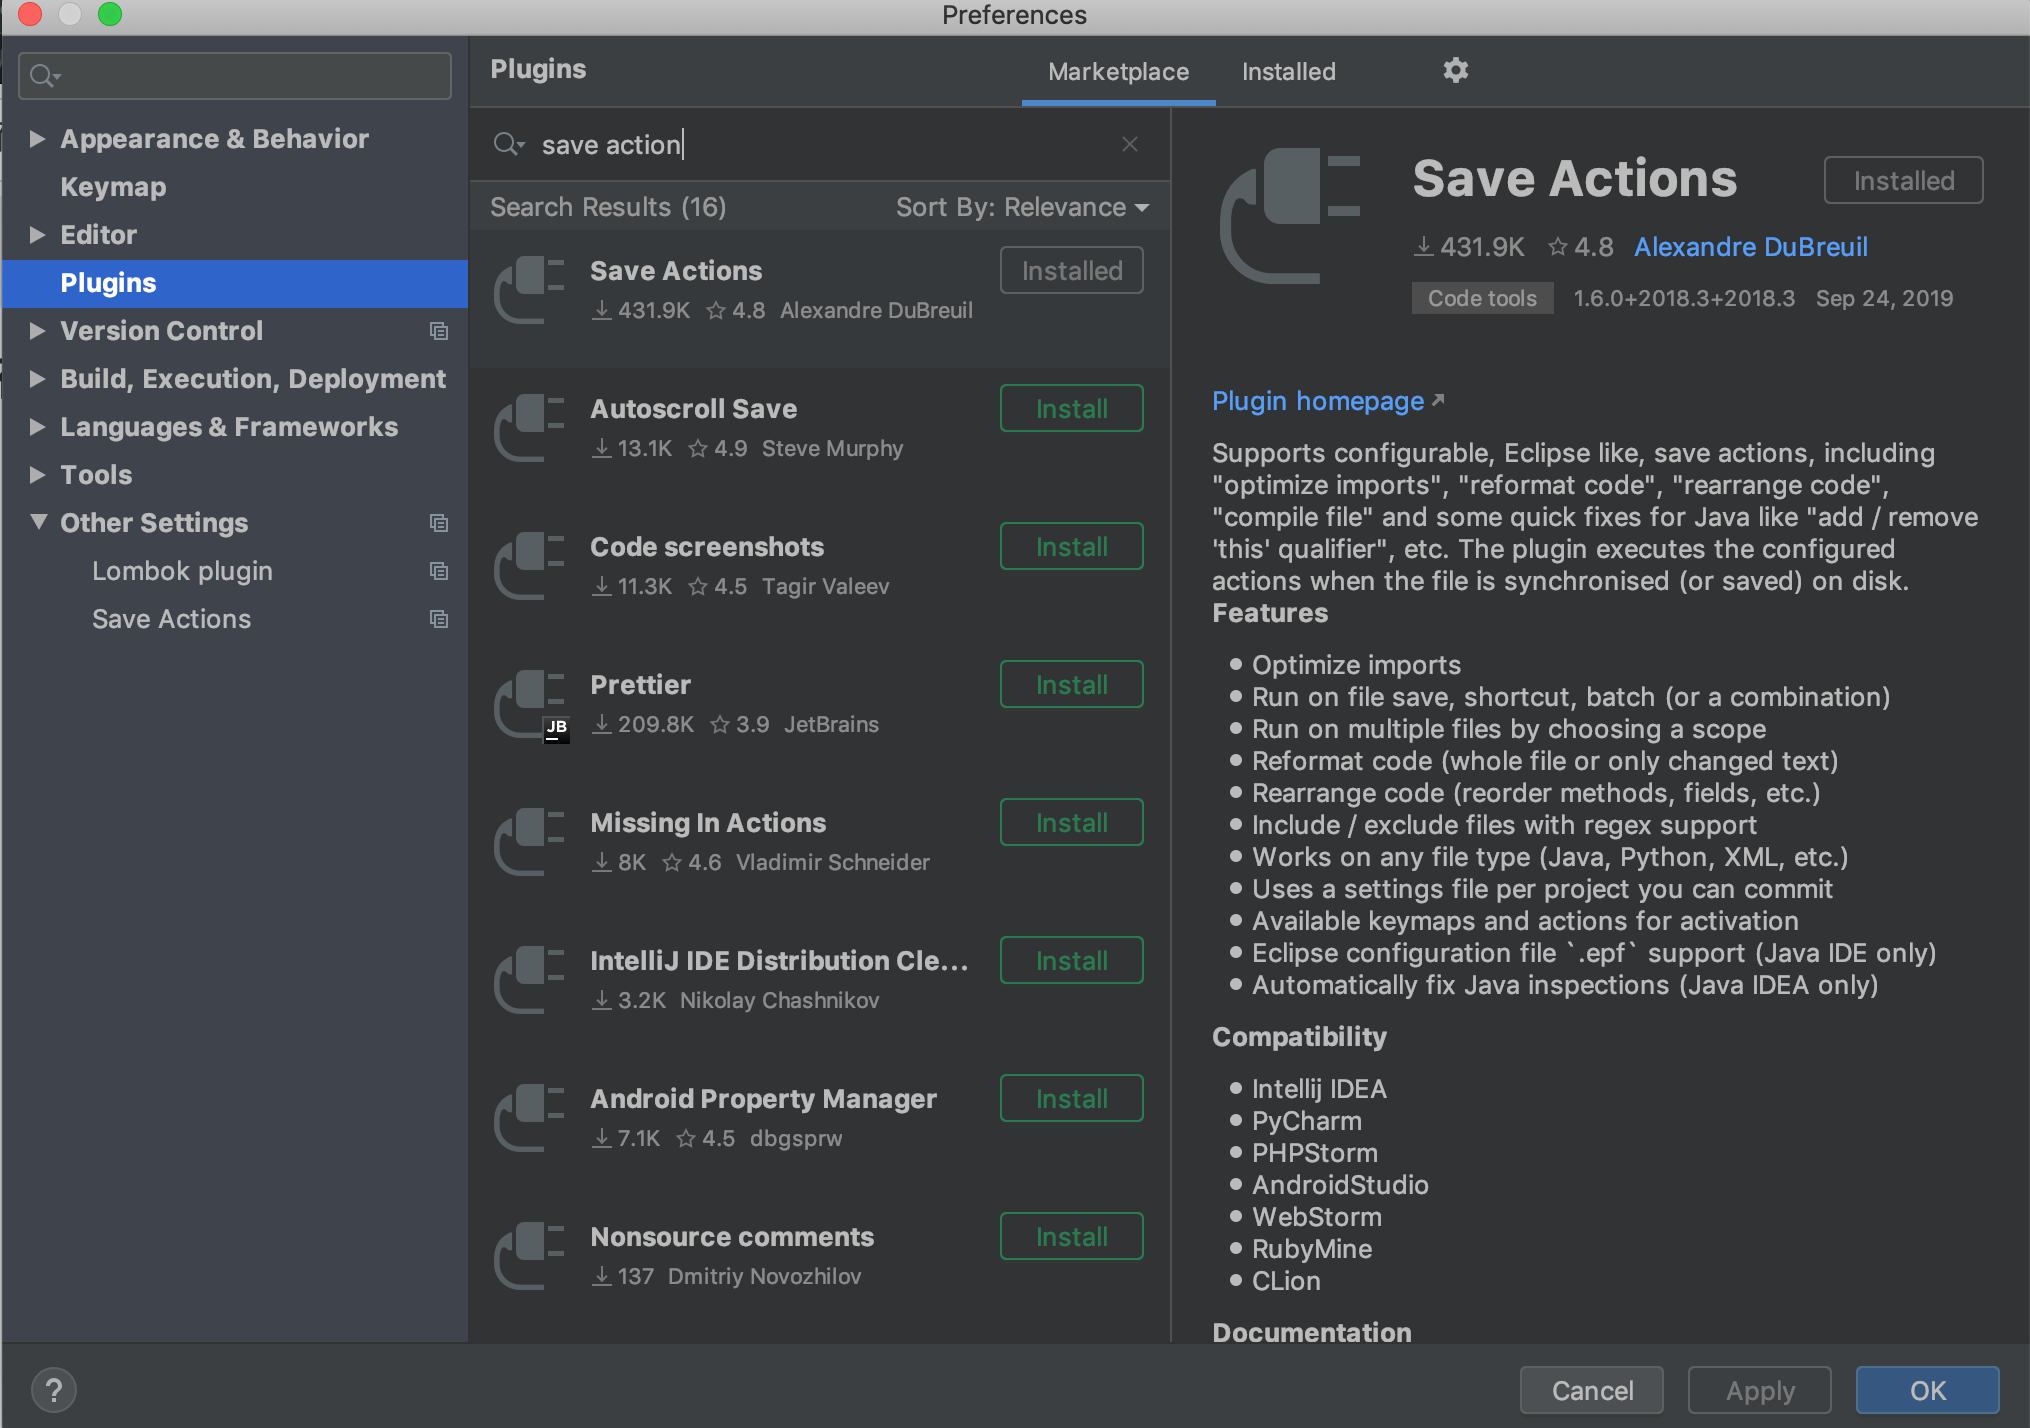Install the Code screenshots plugin
This screenshot has width=2030, height=1428.
1070,546
